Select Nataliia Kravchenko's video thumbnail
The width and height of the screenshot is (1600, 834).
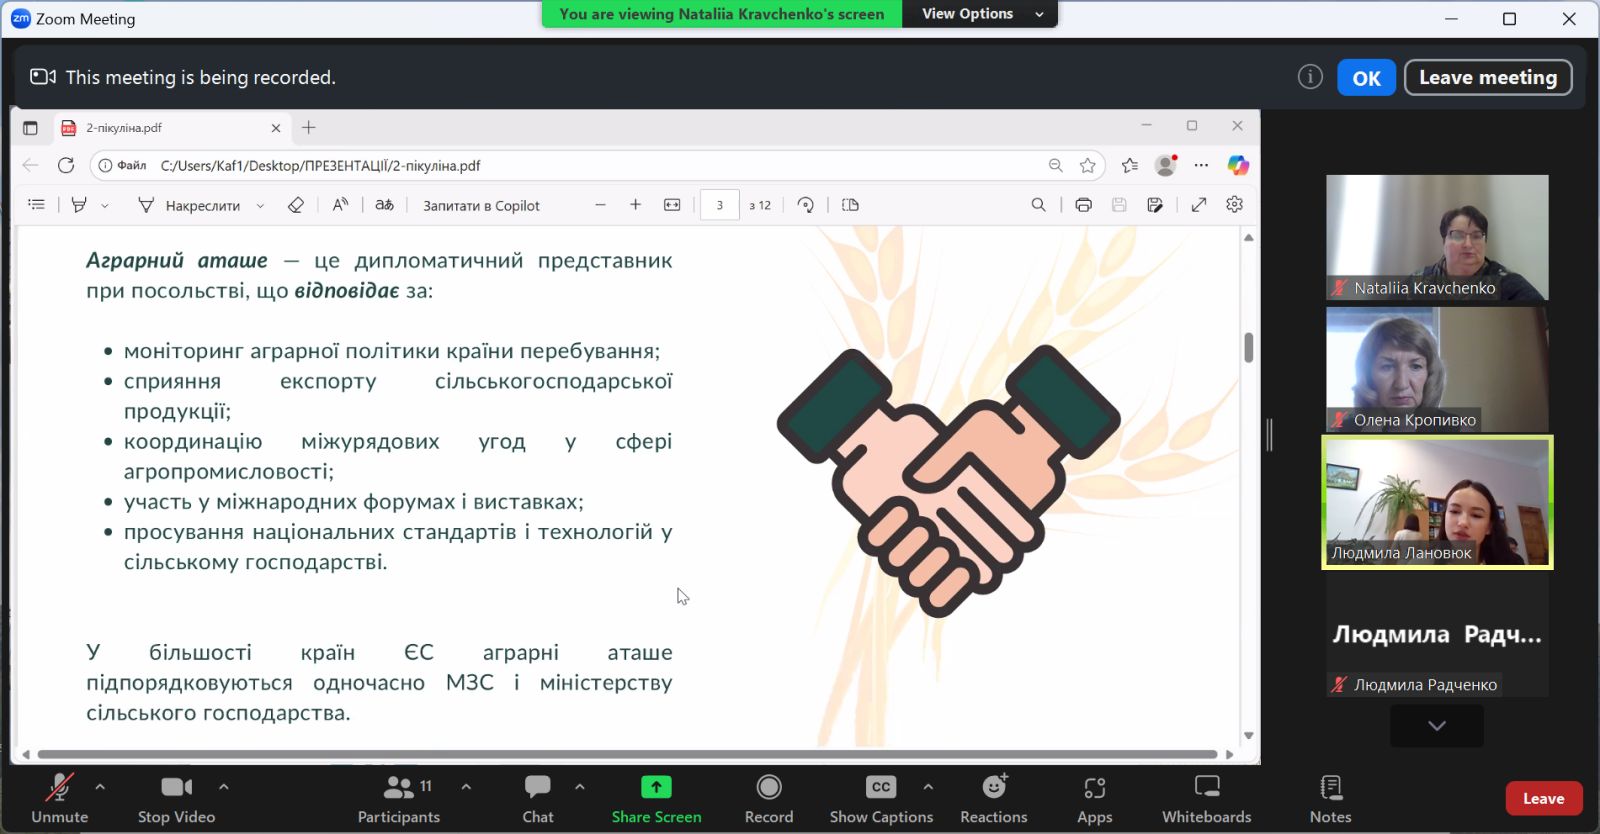click(1437, 237)
